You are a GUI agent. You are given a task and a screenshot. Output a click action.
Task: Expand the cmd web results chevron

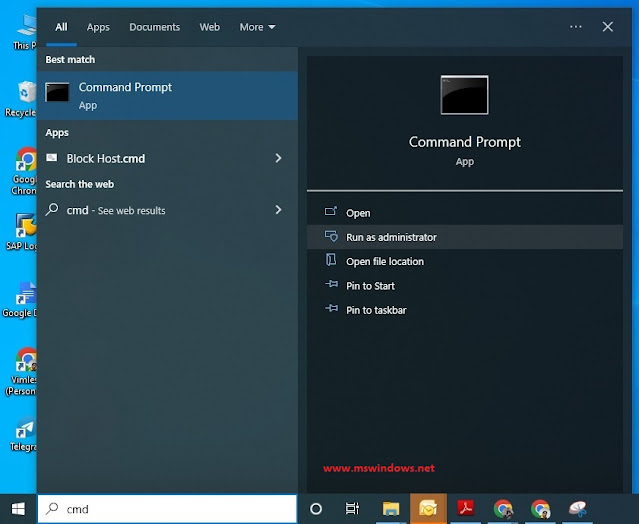tap(278, 210)
